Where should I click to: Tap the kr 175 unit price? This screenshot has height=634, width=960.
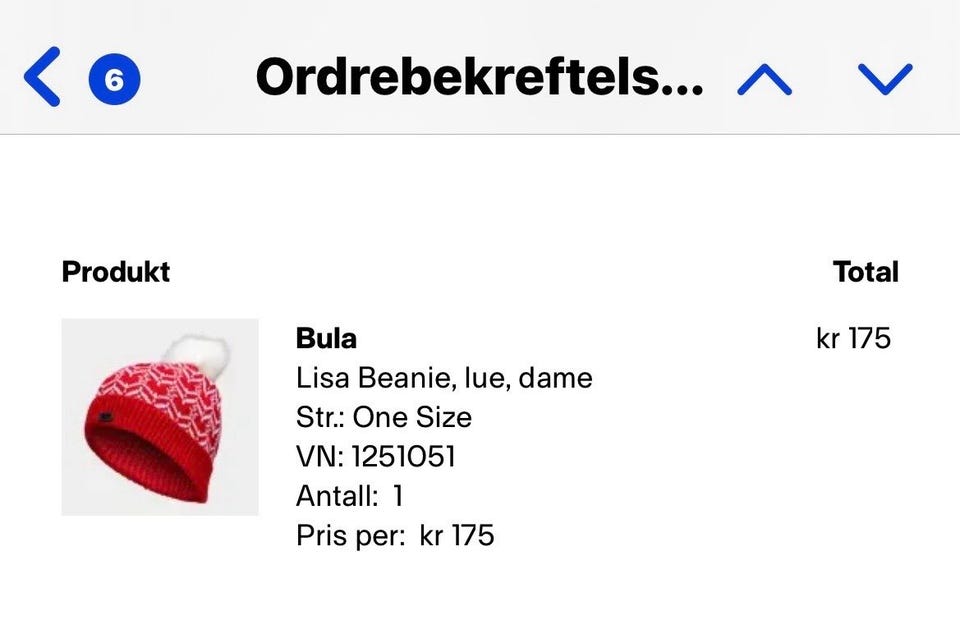[457, 535]
